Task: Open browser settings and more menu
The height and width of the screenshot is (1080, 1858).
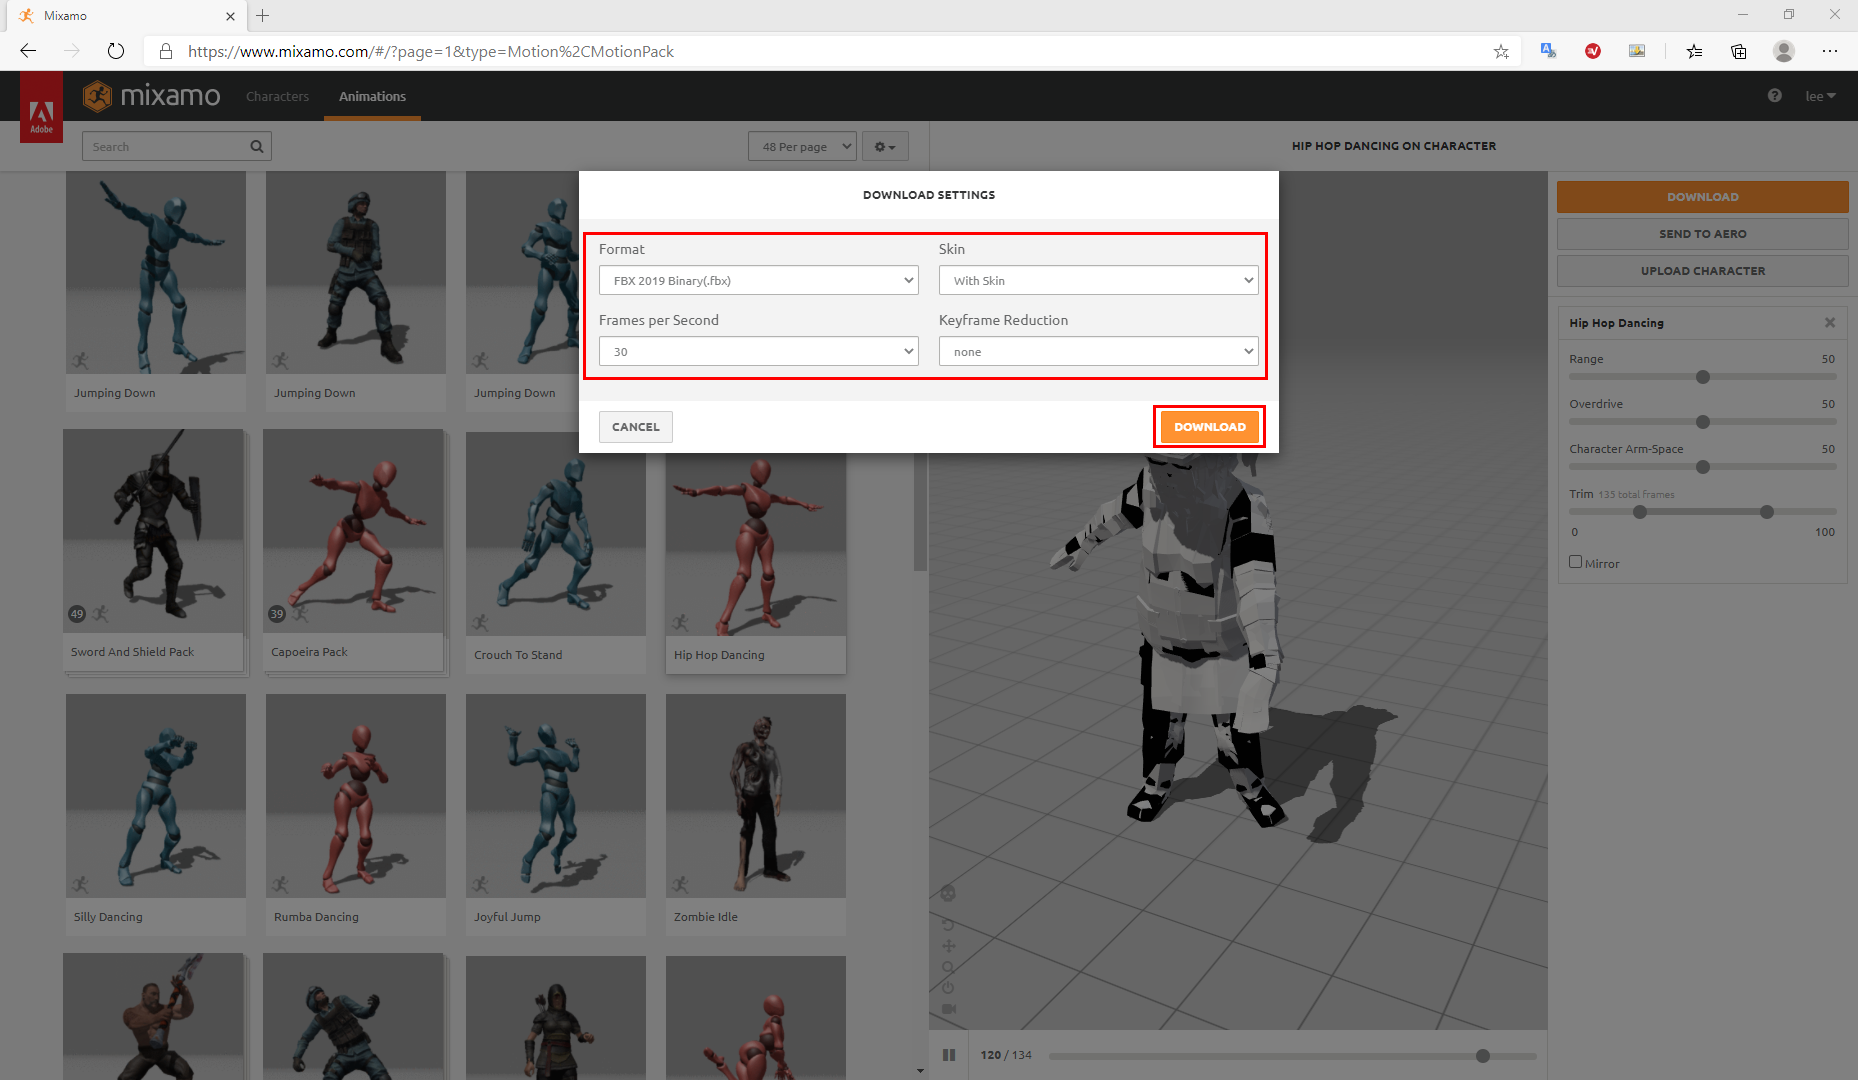Action: 1830,51
